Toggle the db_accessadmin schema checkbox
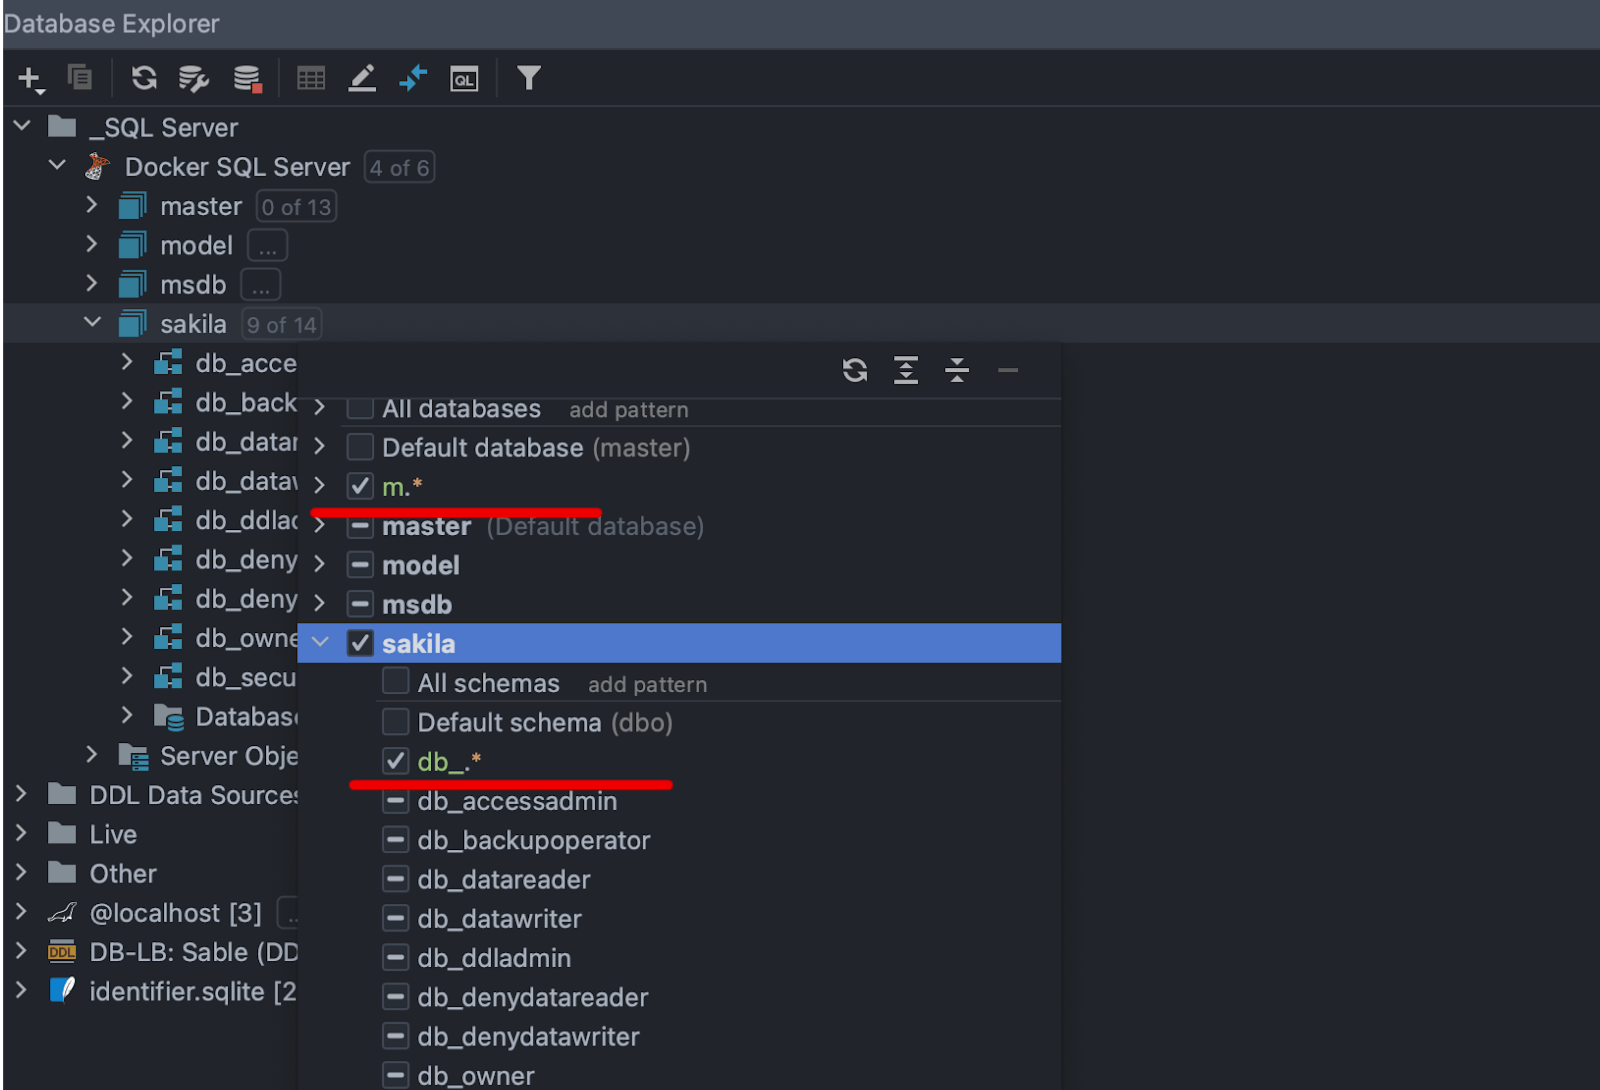The height and width of the screenshot is (1090, 1600). tap(396, 800)
